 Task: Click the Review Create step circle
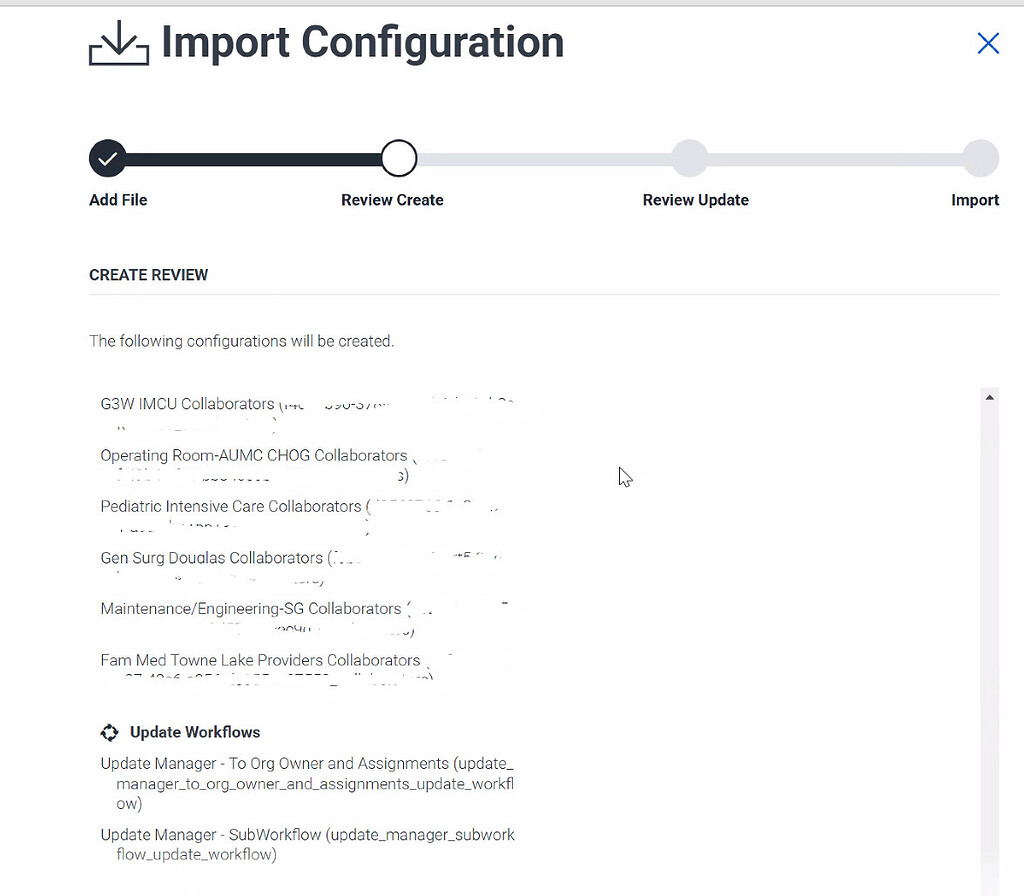398,158
